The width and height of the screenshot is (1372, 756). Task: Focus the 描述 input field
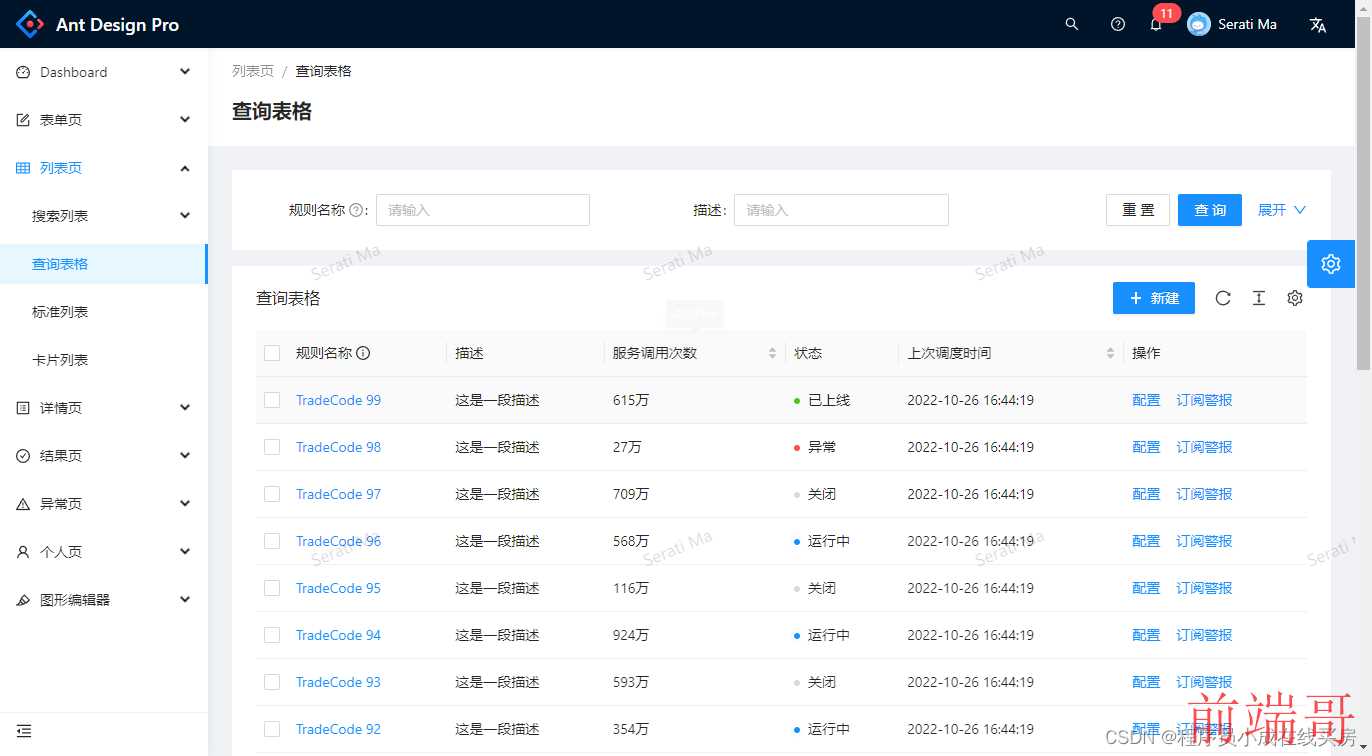click(x=841, y=210)
